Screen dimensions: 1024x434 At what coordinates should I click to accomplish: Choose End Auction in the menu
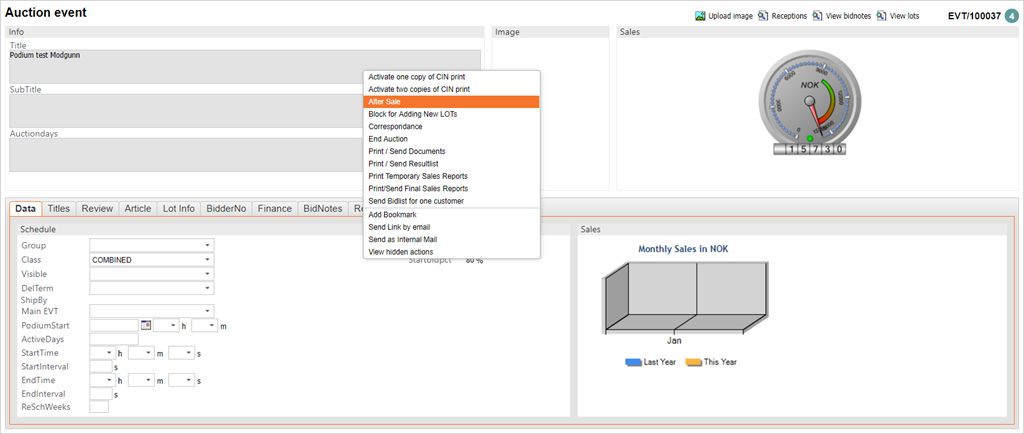pos(452,139)
